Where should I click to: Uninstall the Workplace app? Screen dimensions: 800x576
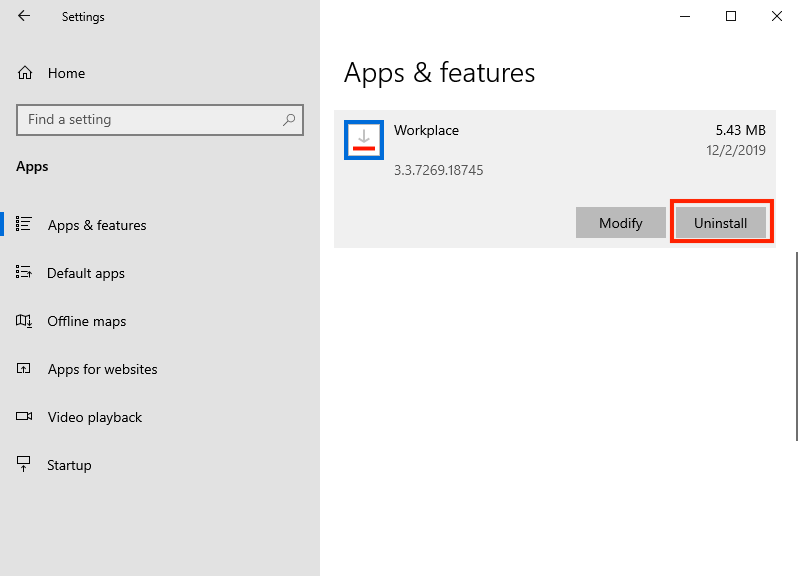pyautogui.click(x=721, y=222)
